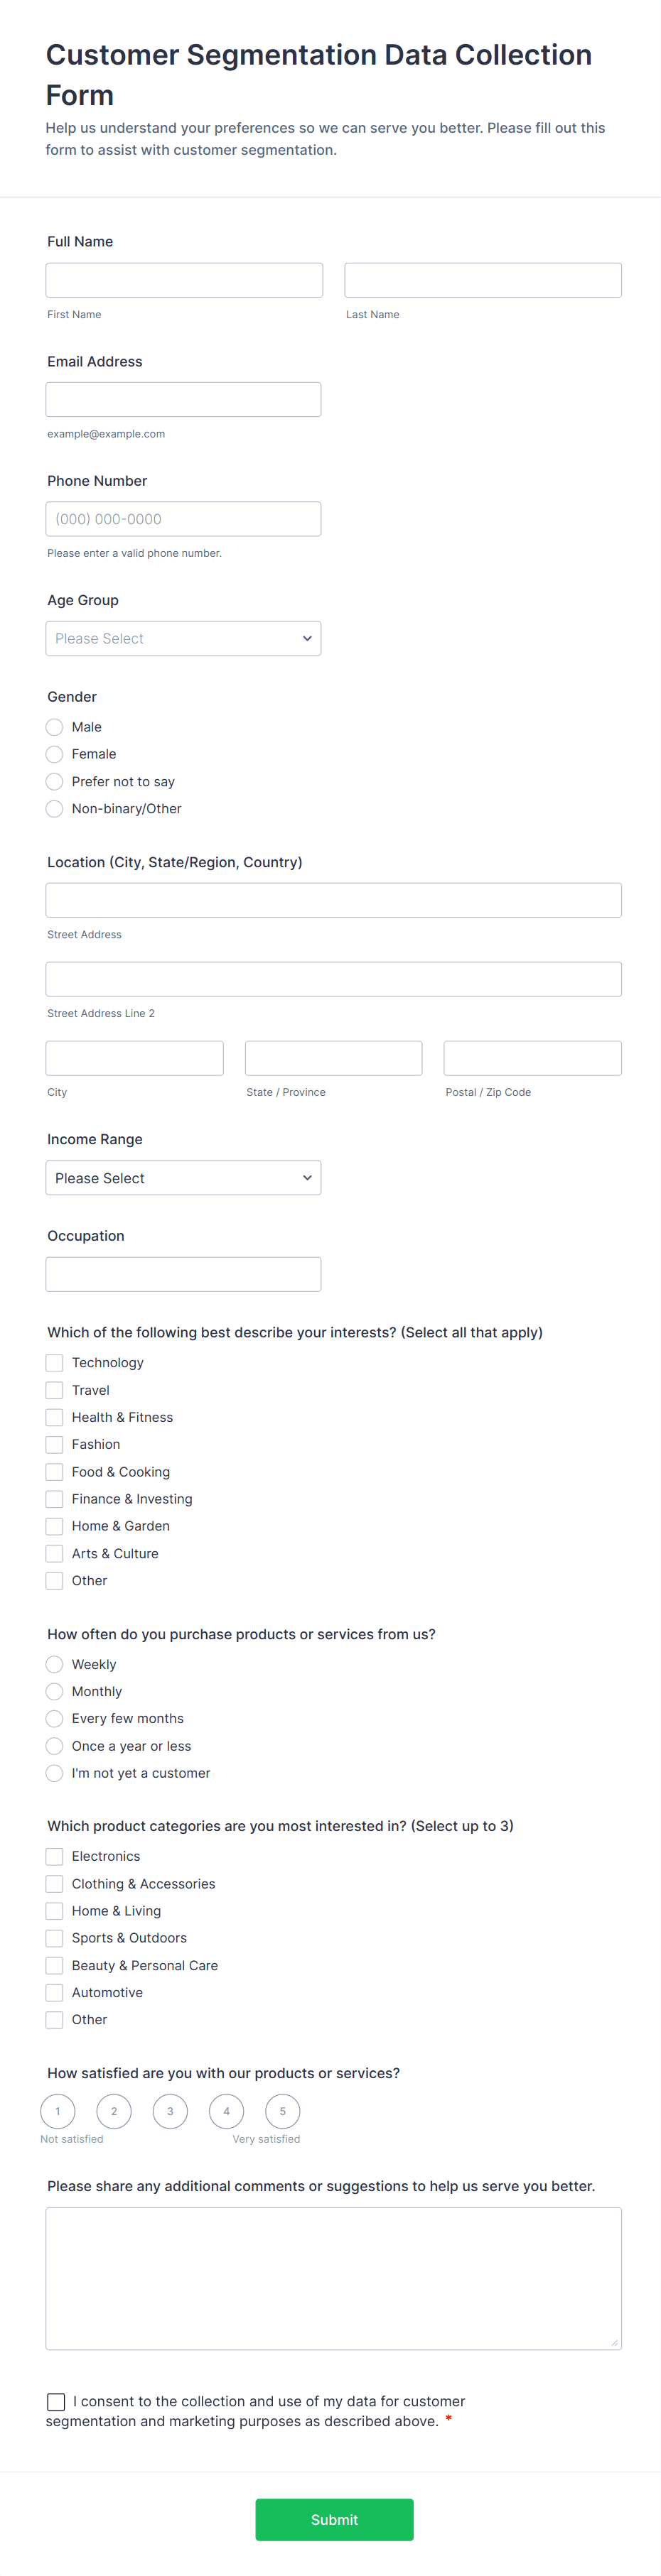Open the Age Group dropdown

183,638
